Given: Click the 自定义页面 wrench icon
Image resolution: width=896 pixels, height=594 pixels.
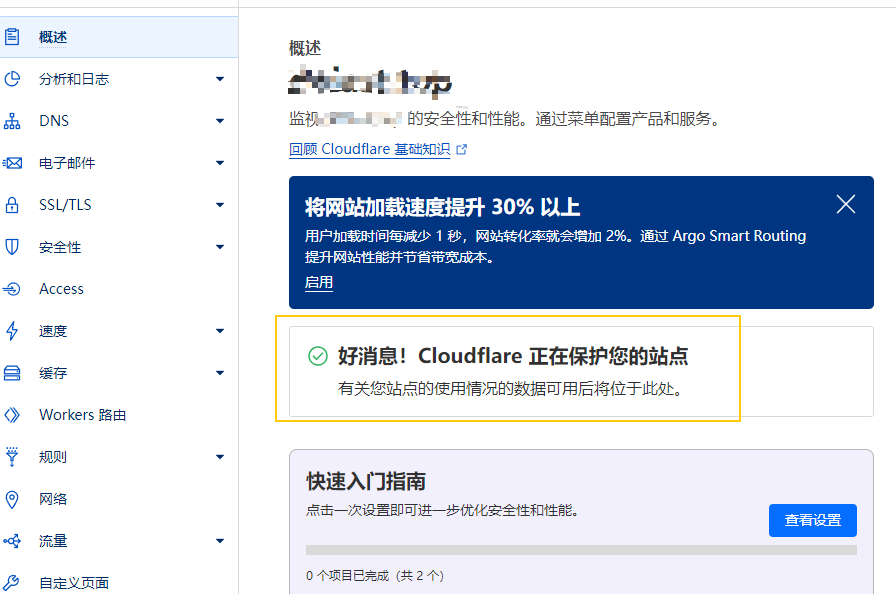Looking at the screenshot, I should tap(12, 583).
